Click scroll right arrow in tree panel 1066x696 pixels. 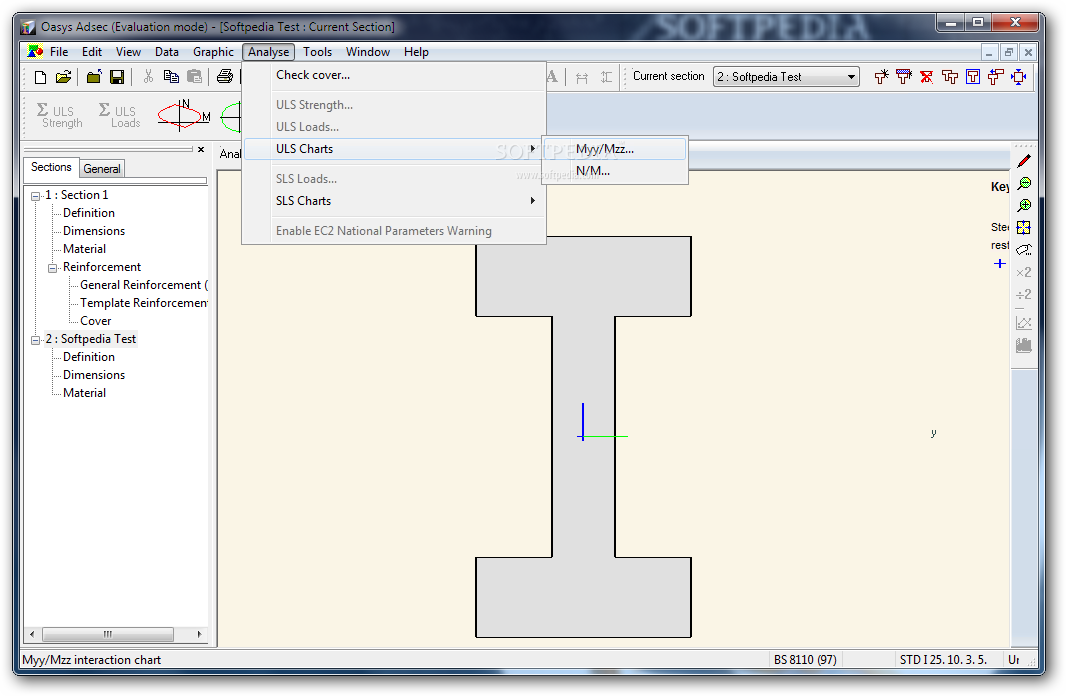pos(199,634)
